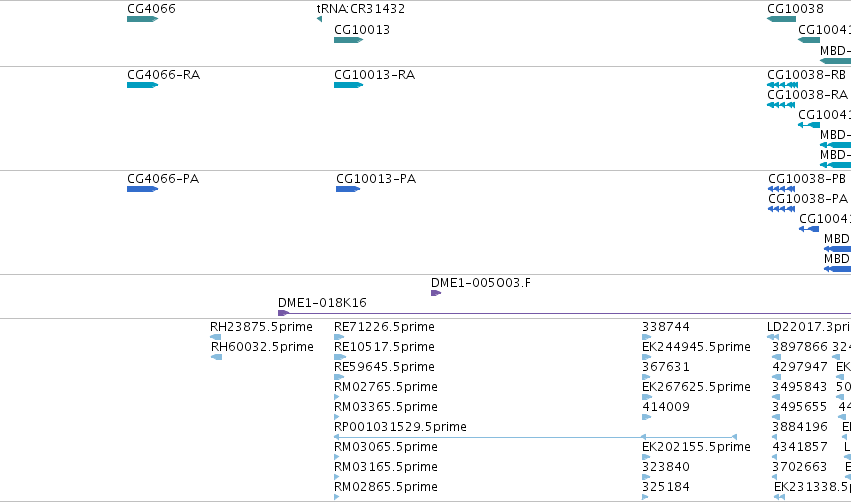The image size is (851, 502).
Task: Click the RM02865.5prime label
Action: [386, 487]
